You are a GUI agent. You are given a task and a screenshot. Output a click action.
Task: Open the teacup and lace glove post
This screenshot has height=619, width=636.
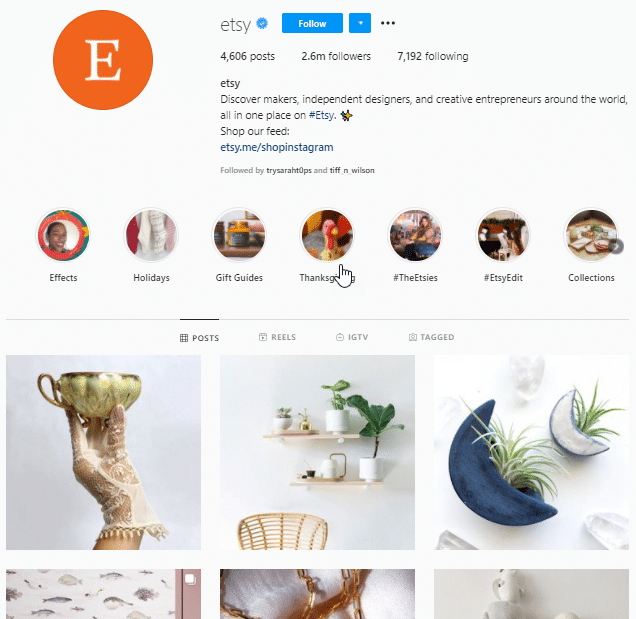103,453
